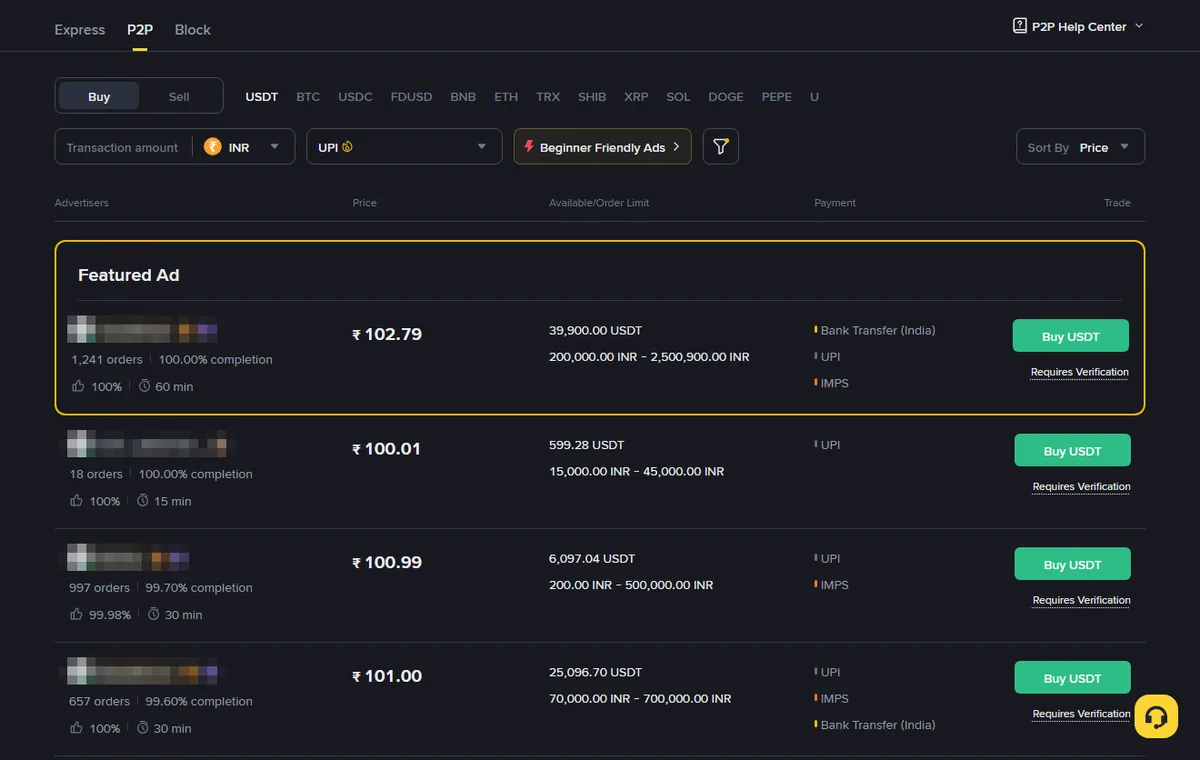
Task: Click thumbs-up icon beside 99.98% rating
Action: click(x=76, y=614)
